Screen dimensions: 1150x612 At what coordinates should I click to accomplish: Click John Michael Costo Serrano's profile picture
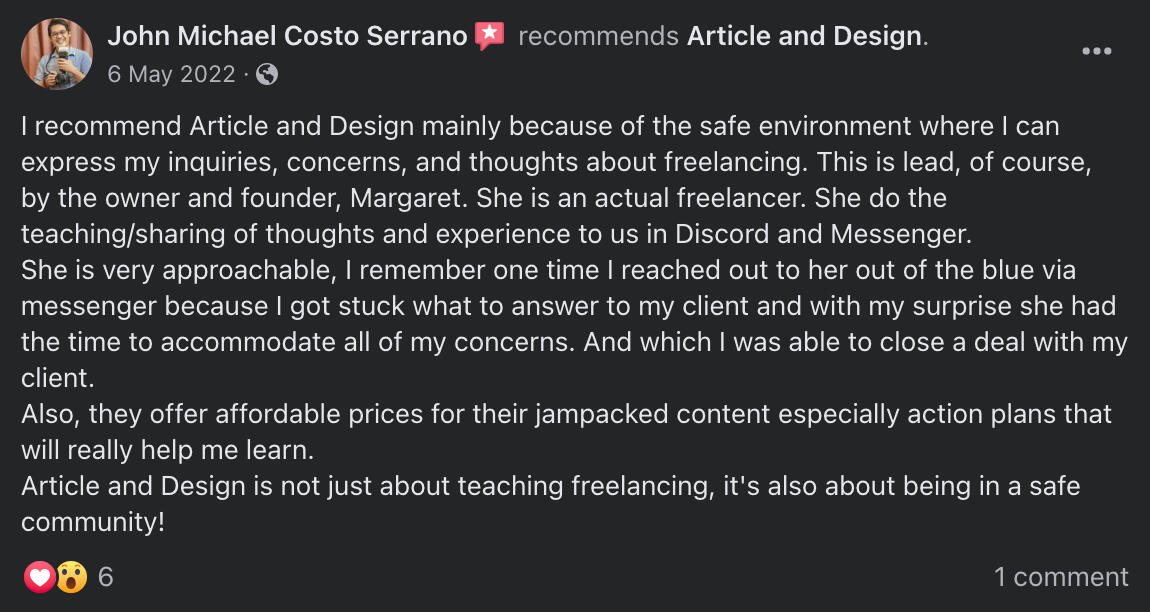pos(57,54)
